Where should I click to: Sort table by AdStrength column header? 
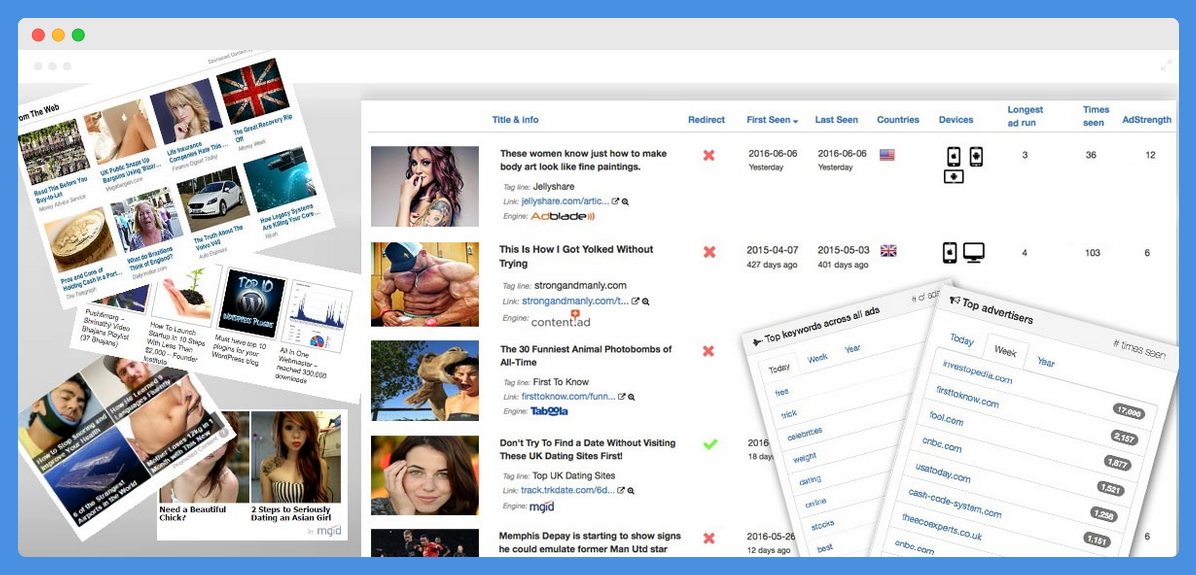1146,120
